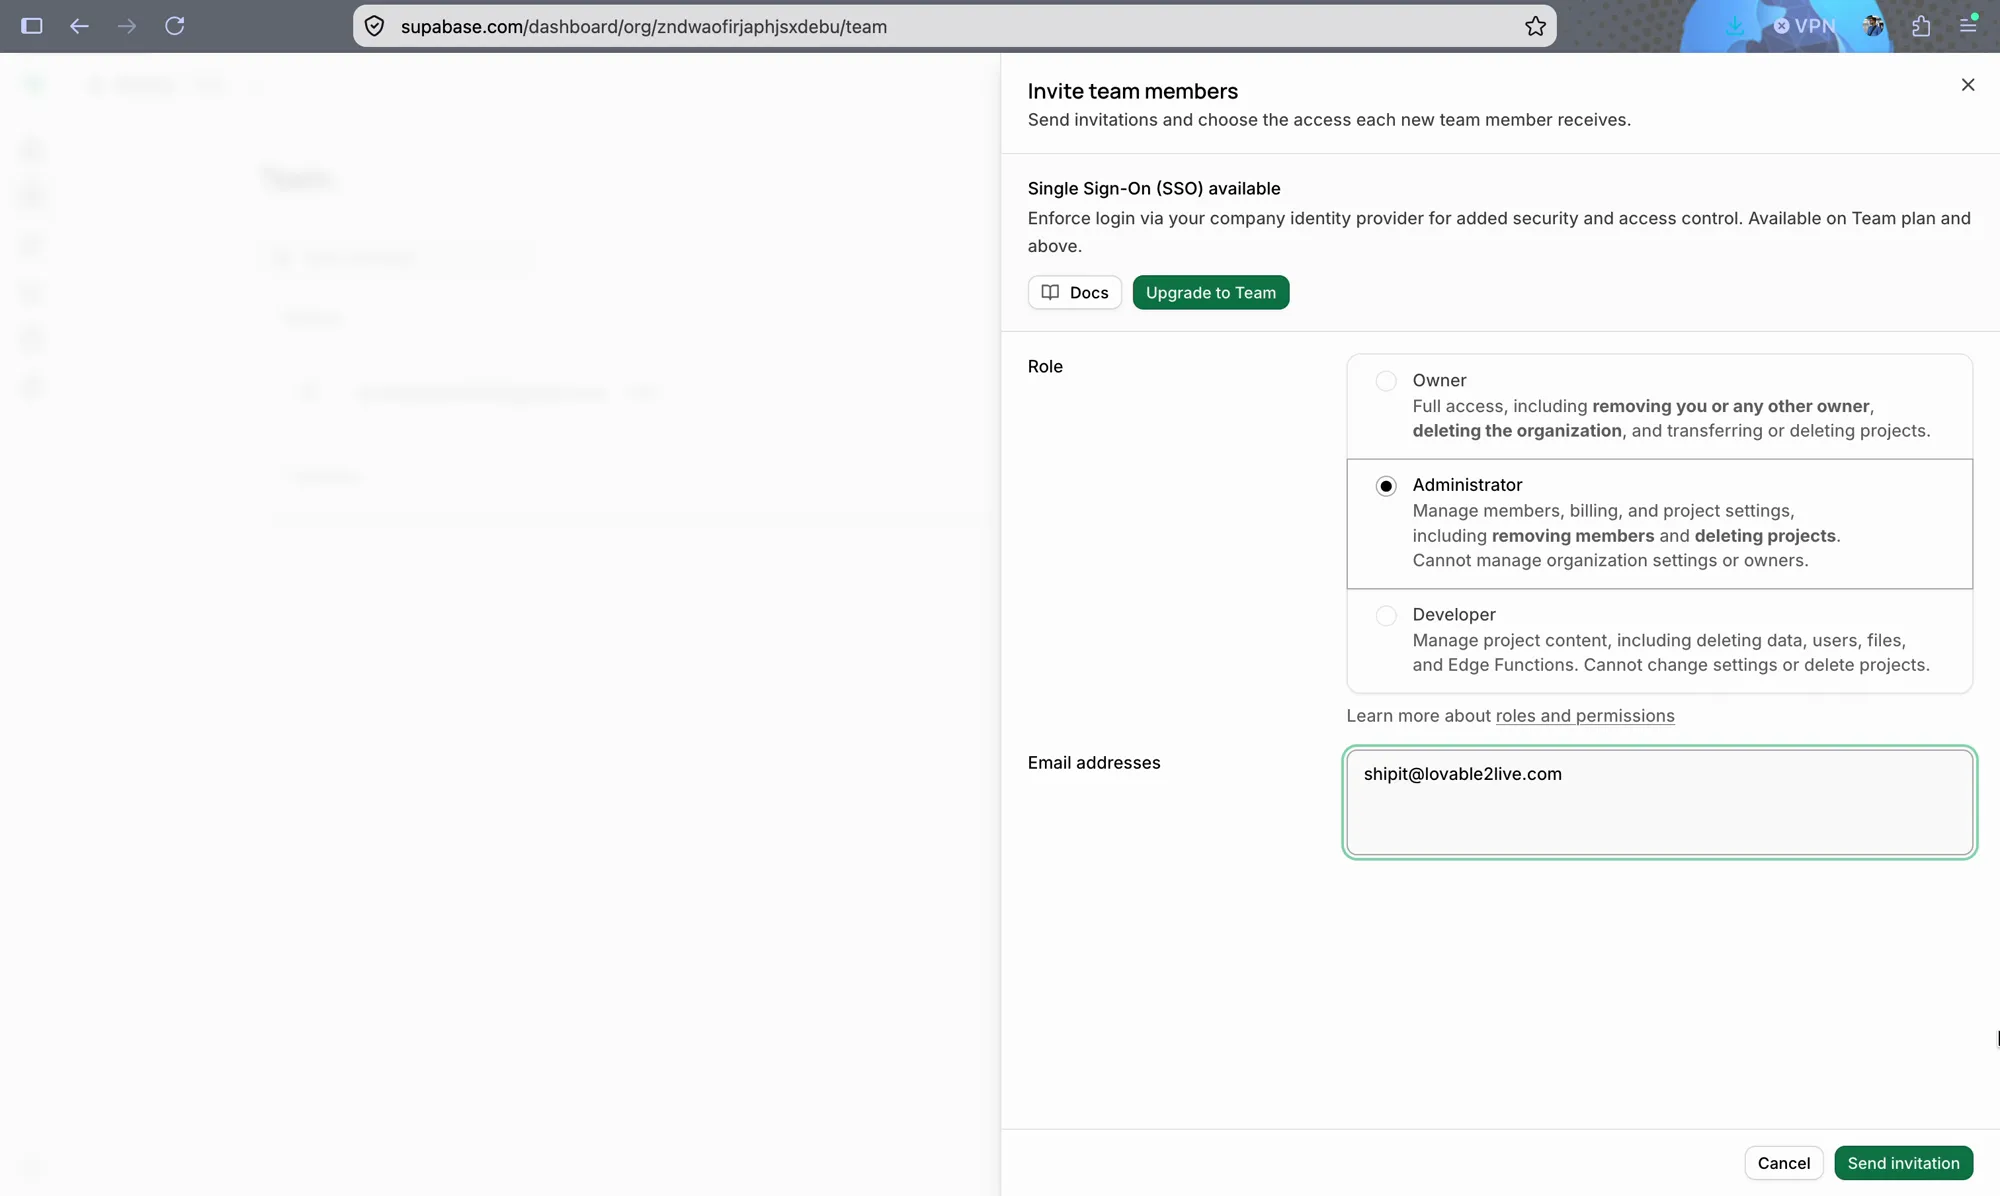Click the shield icon in address bar

pos(375,26)
